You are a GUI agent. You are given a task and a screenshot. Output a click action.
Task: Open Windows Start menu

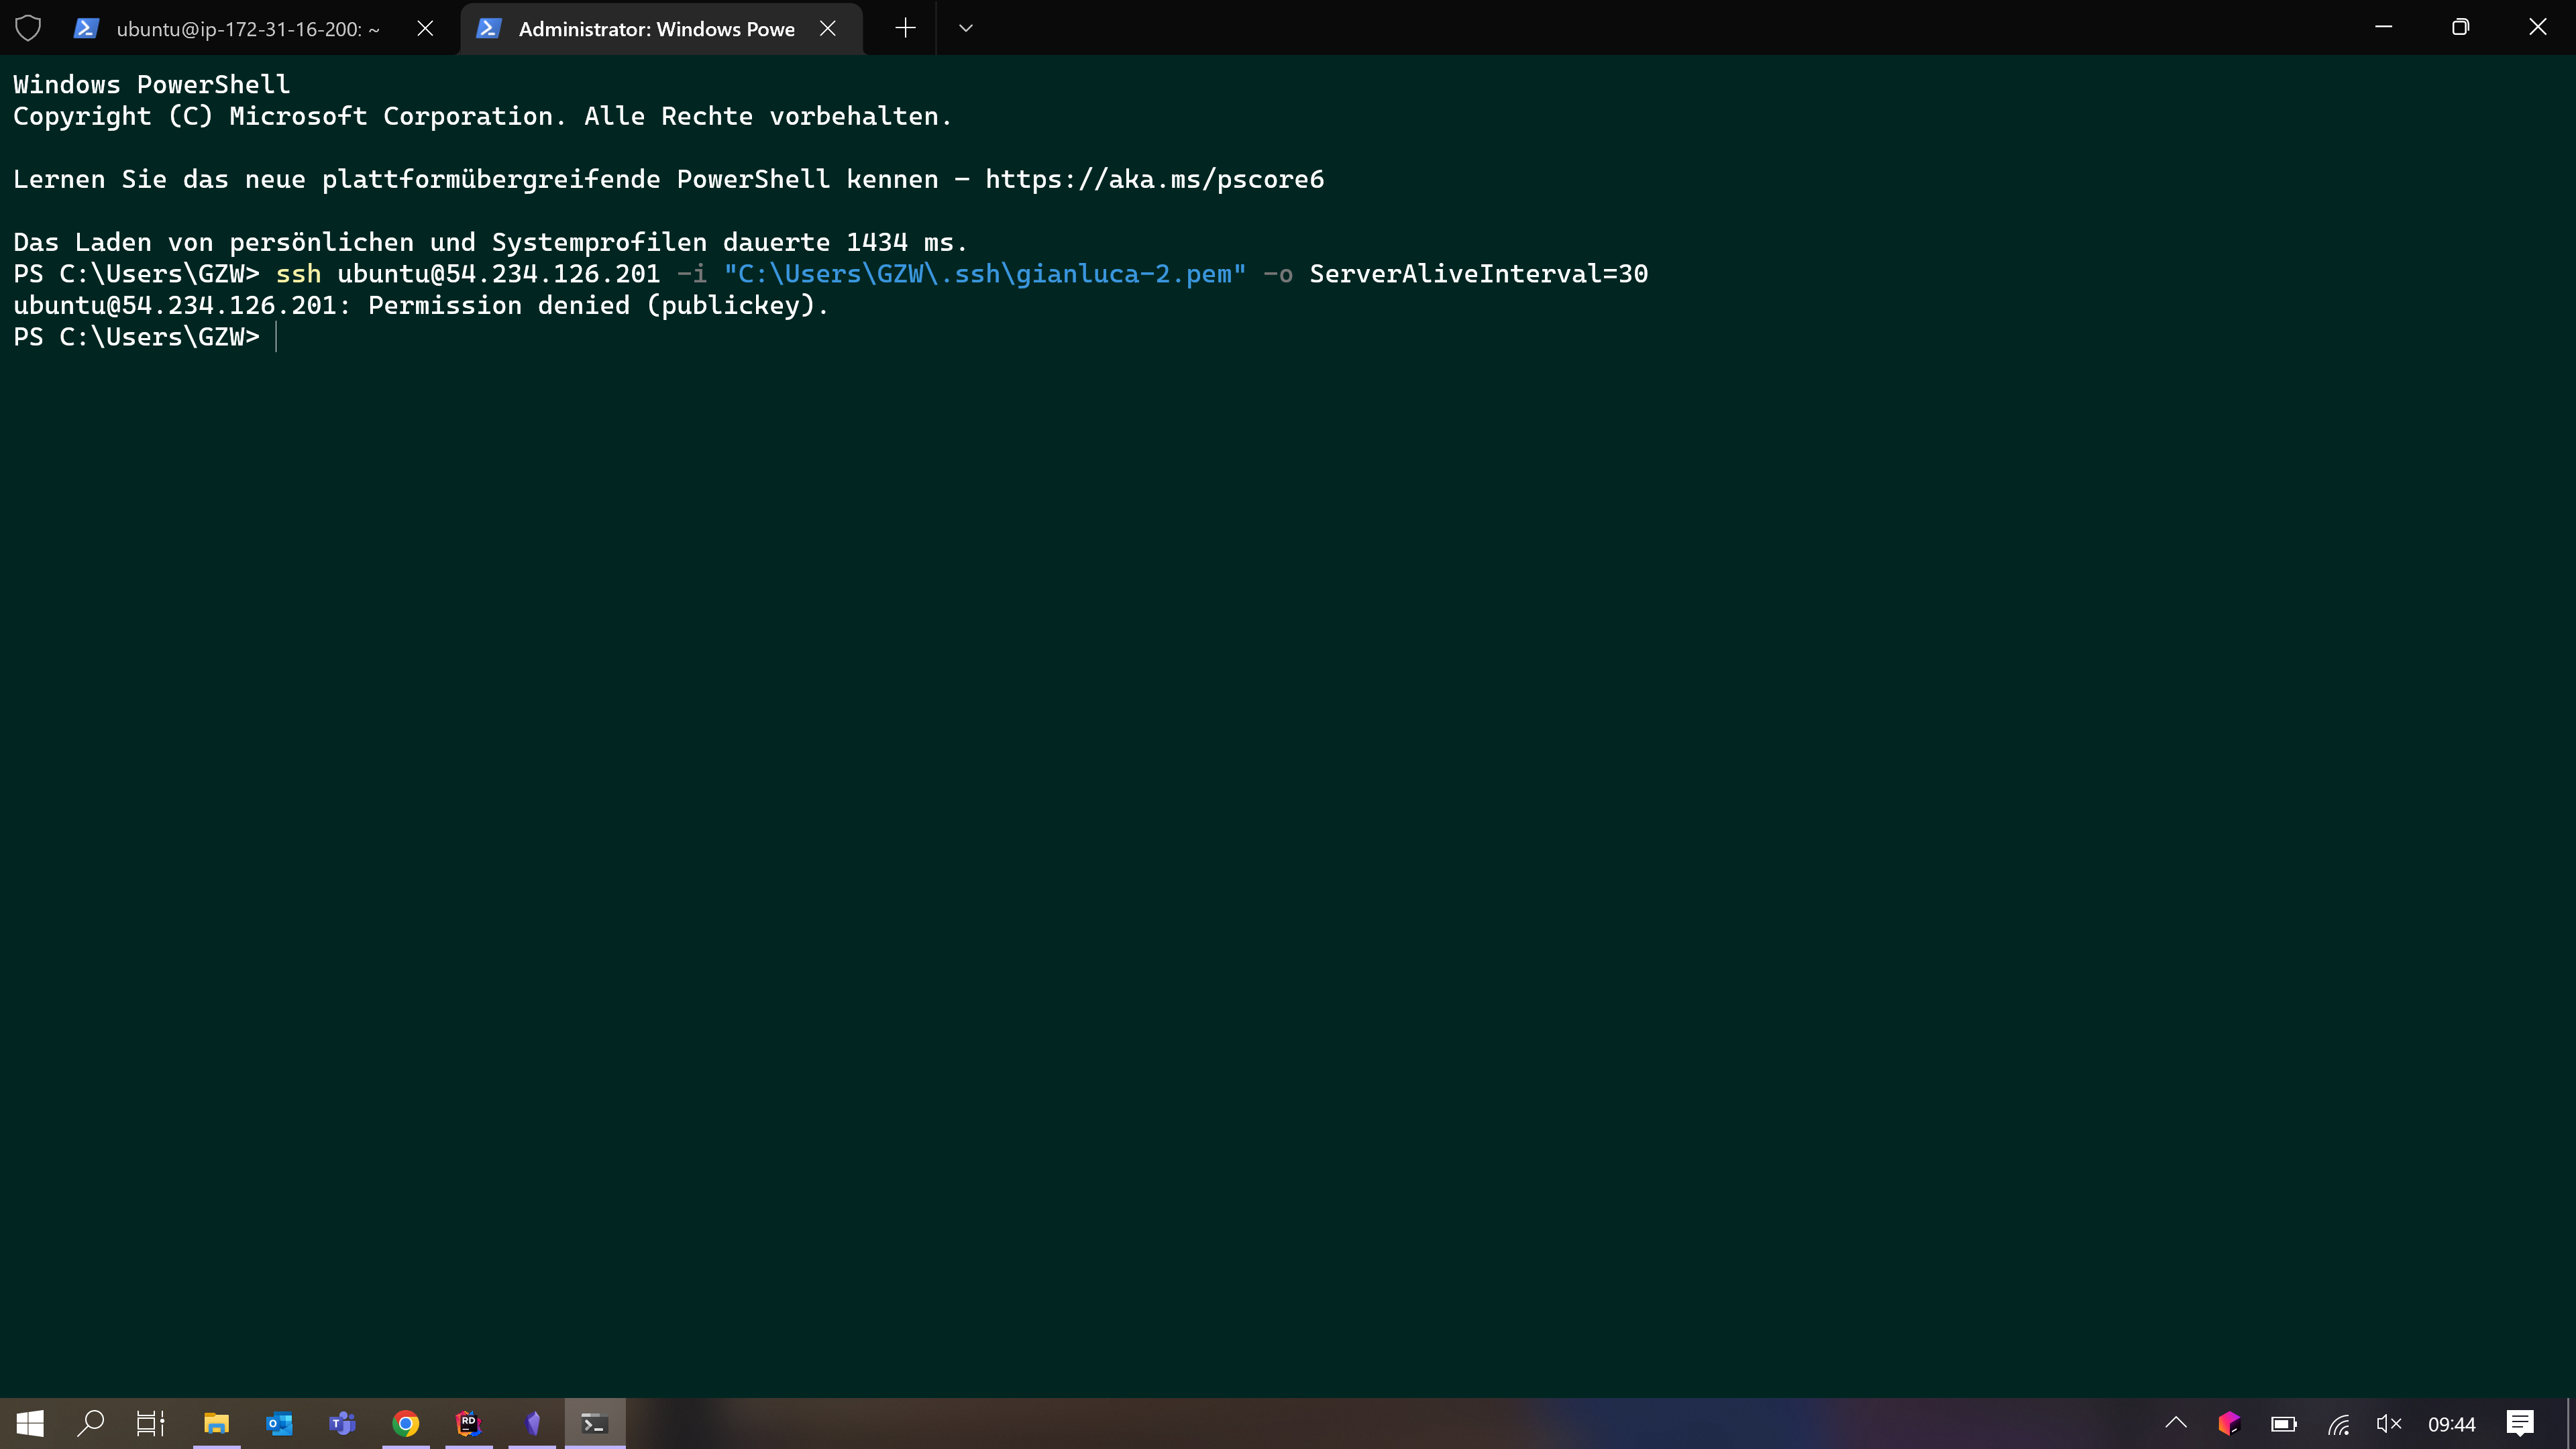click(30, 1423)
